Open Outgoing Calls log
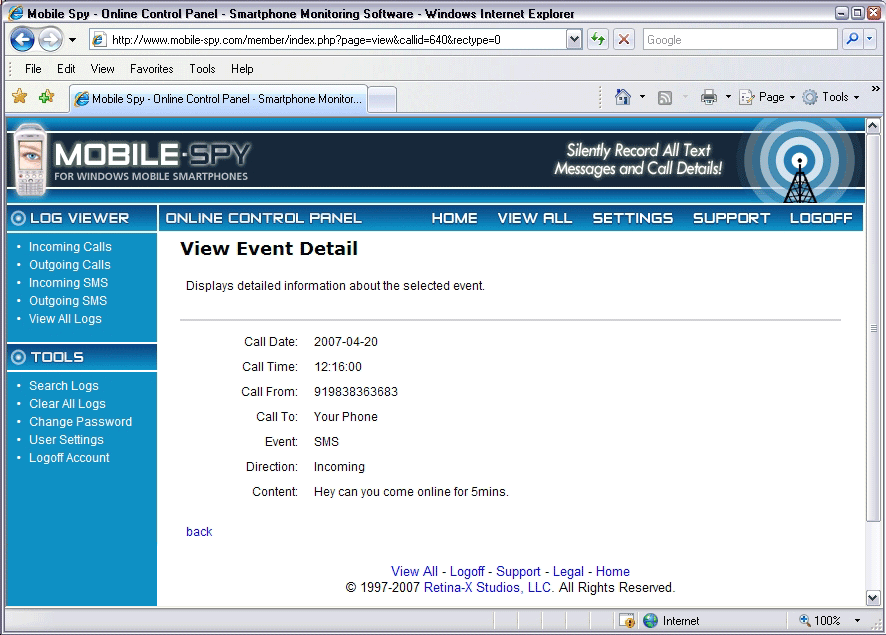 click(70, 265)
